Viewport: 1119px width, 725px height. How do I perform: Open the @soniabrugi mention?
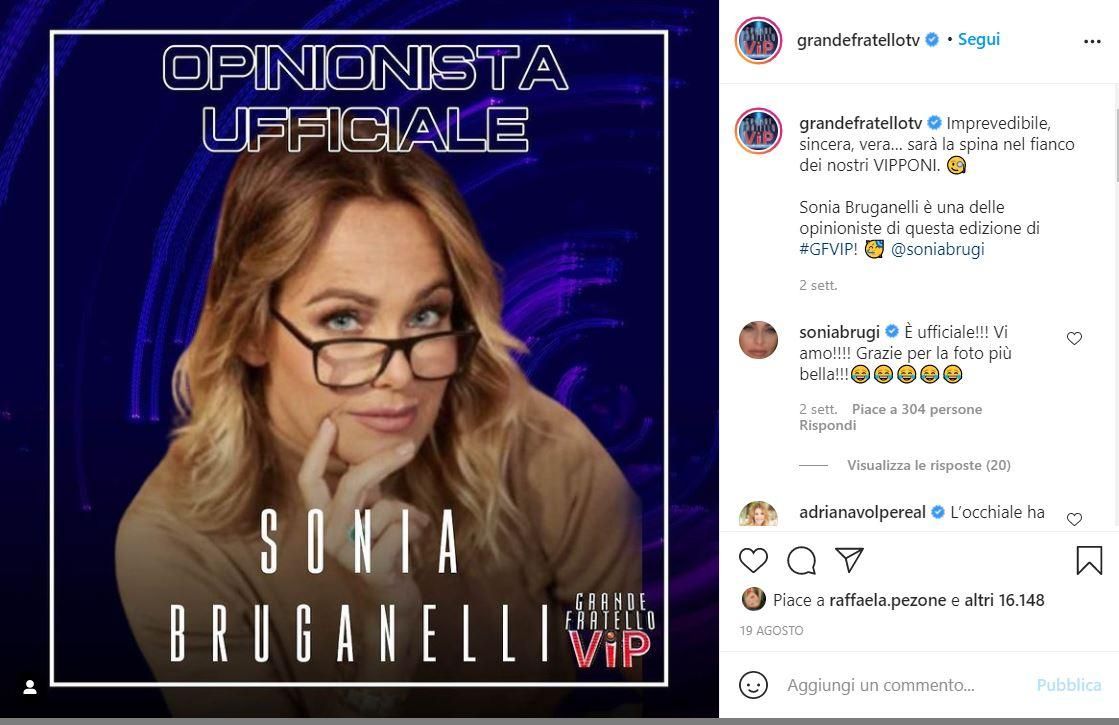pyautogui.click(x=937, y=249)
